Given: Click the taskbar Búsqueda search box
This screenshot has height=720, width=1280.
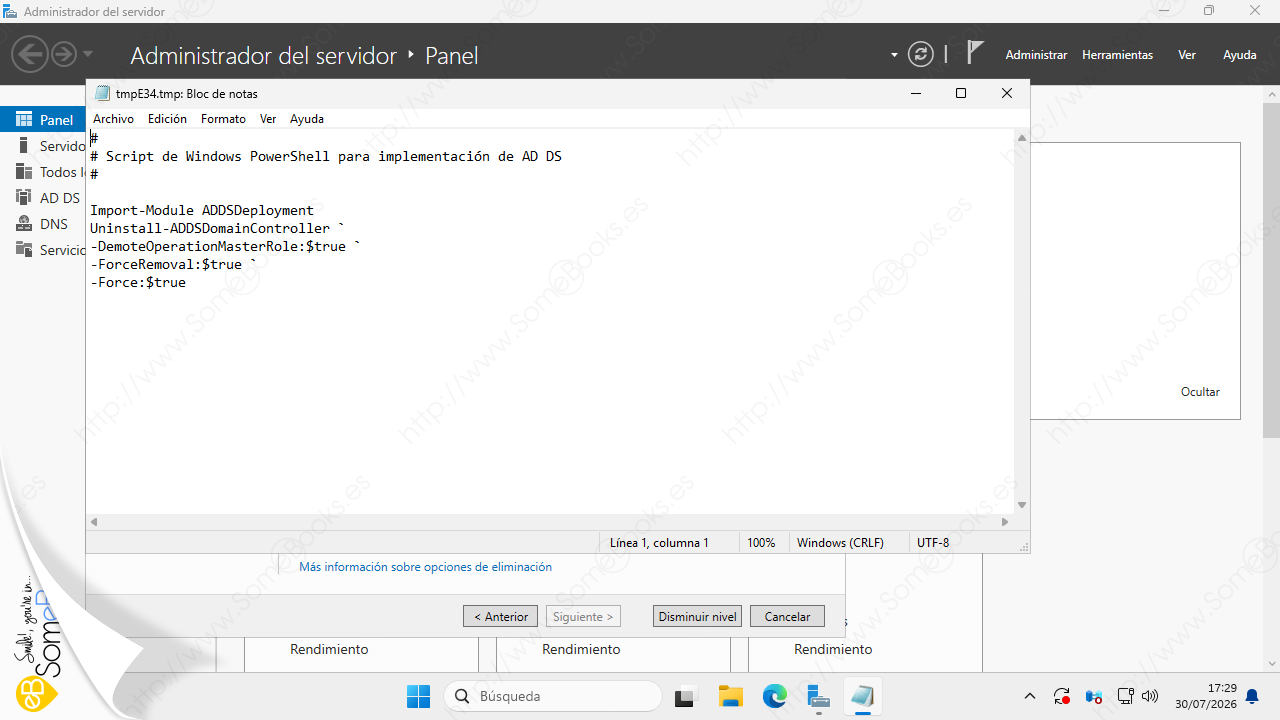Looking at the screenshot, I should 553,696.
